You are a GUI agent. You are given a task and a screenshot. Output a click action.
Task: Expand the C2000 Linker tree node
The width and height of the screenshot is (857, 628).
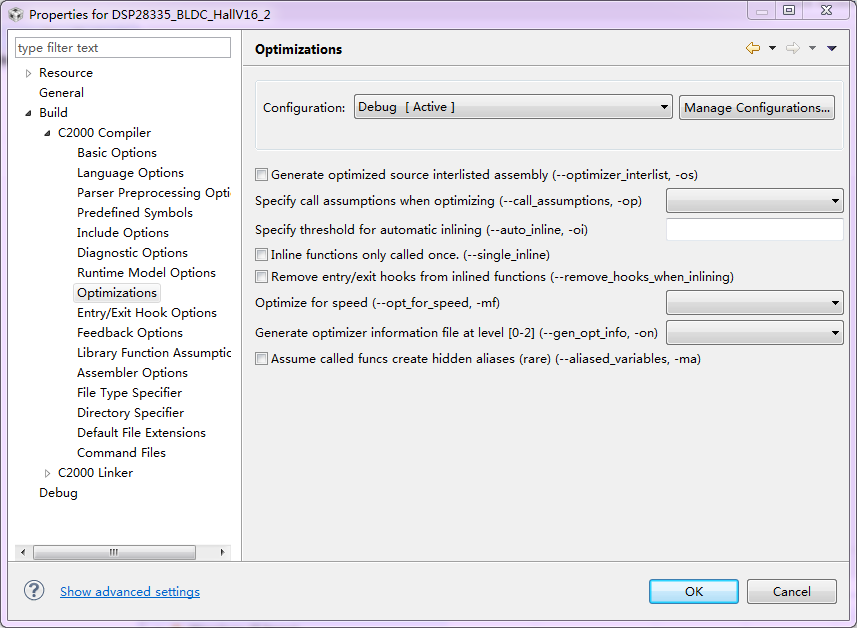tap(48, 473)
